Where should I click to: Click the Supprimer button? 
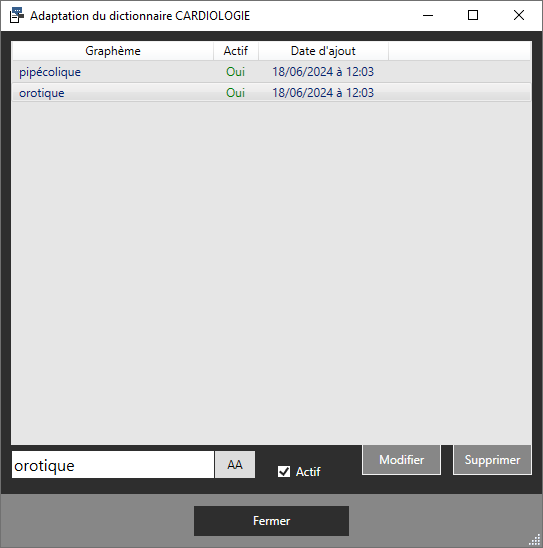tap(492, 460)
